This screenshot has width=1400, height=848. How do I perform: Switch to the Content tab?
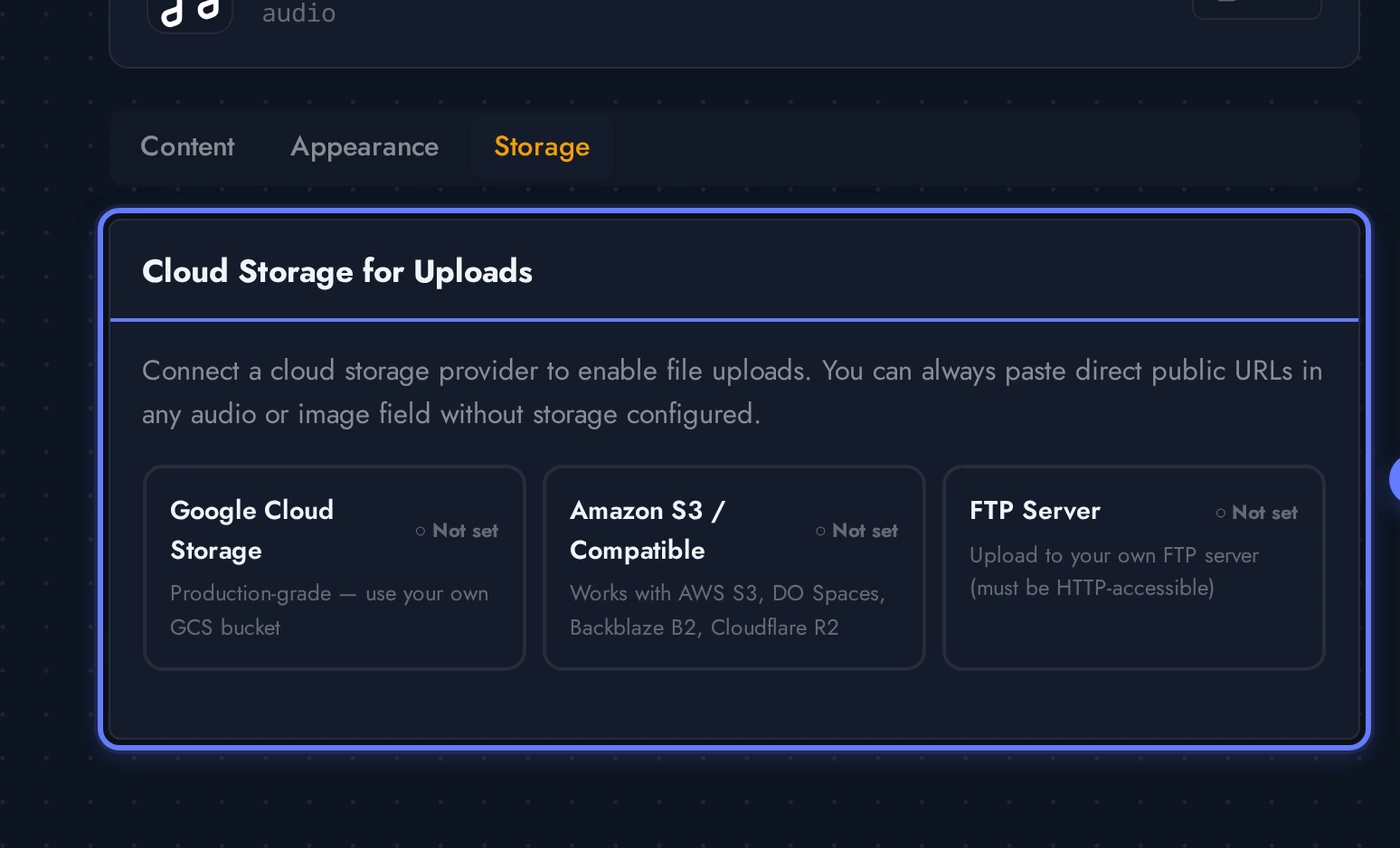click(x=187, y=147)
